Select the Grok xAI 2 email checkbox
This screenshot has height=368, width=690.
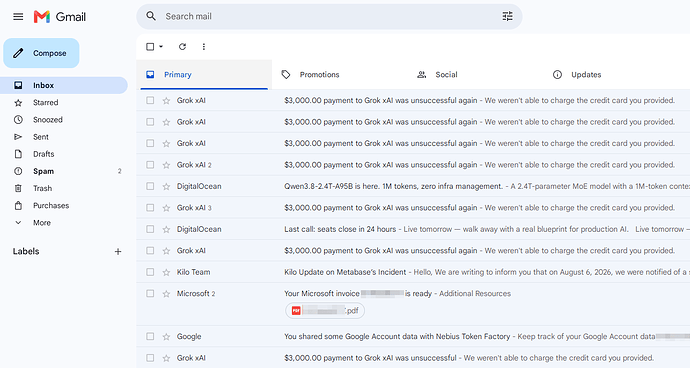point(150,165)
